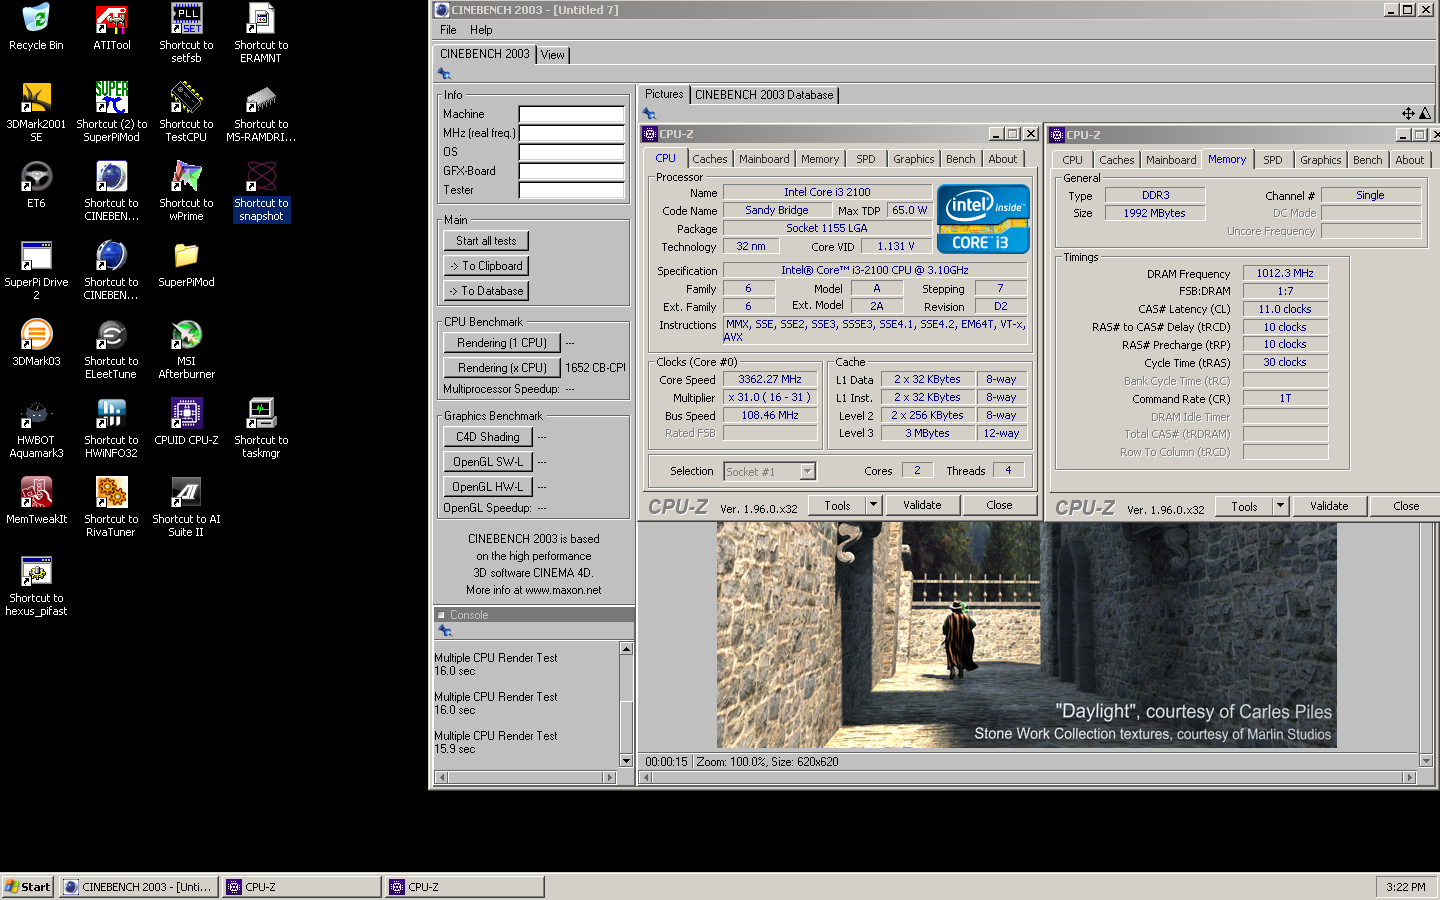Start the OpenGL HW-L benchmark
The width and height of the screenshot is (1440, 900).
pyautogui.click(x=487, y=487)
